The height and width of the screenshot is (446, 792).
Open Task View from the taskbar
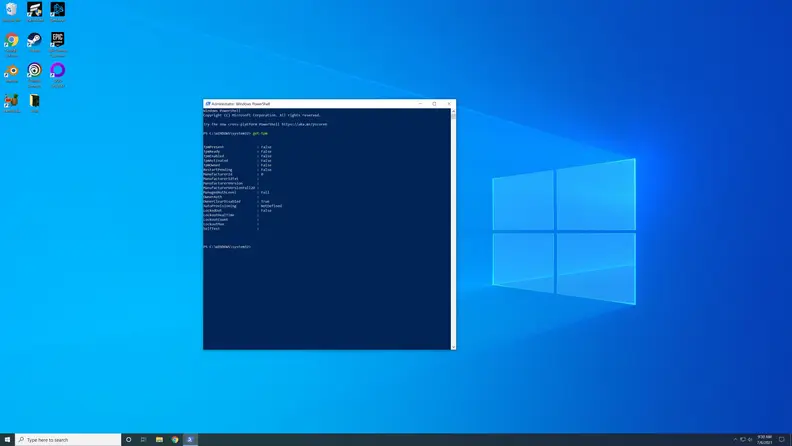143,439
